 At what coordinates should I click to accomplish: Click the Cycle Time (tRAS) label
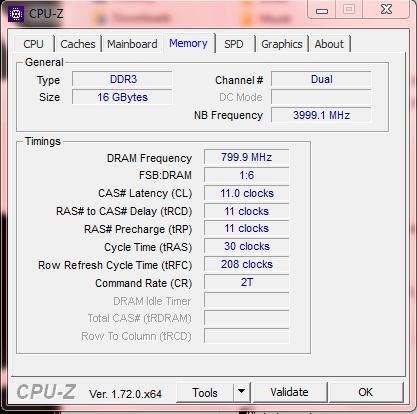point(148,247)
